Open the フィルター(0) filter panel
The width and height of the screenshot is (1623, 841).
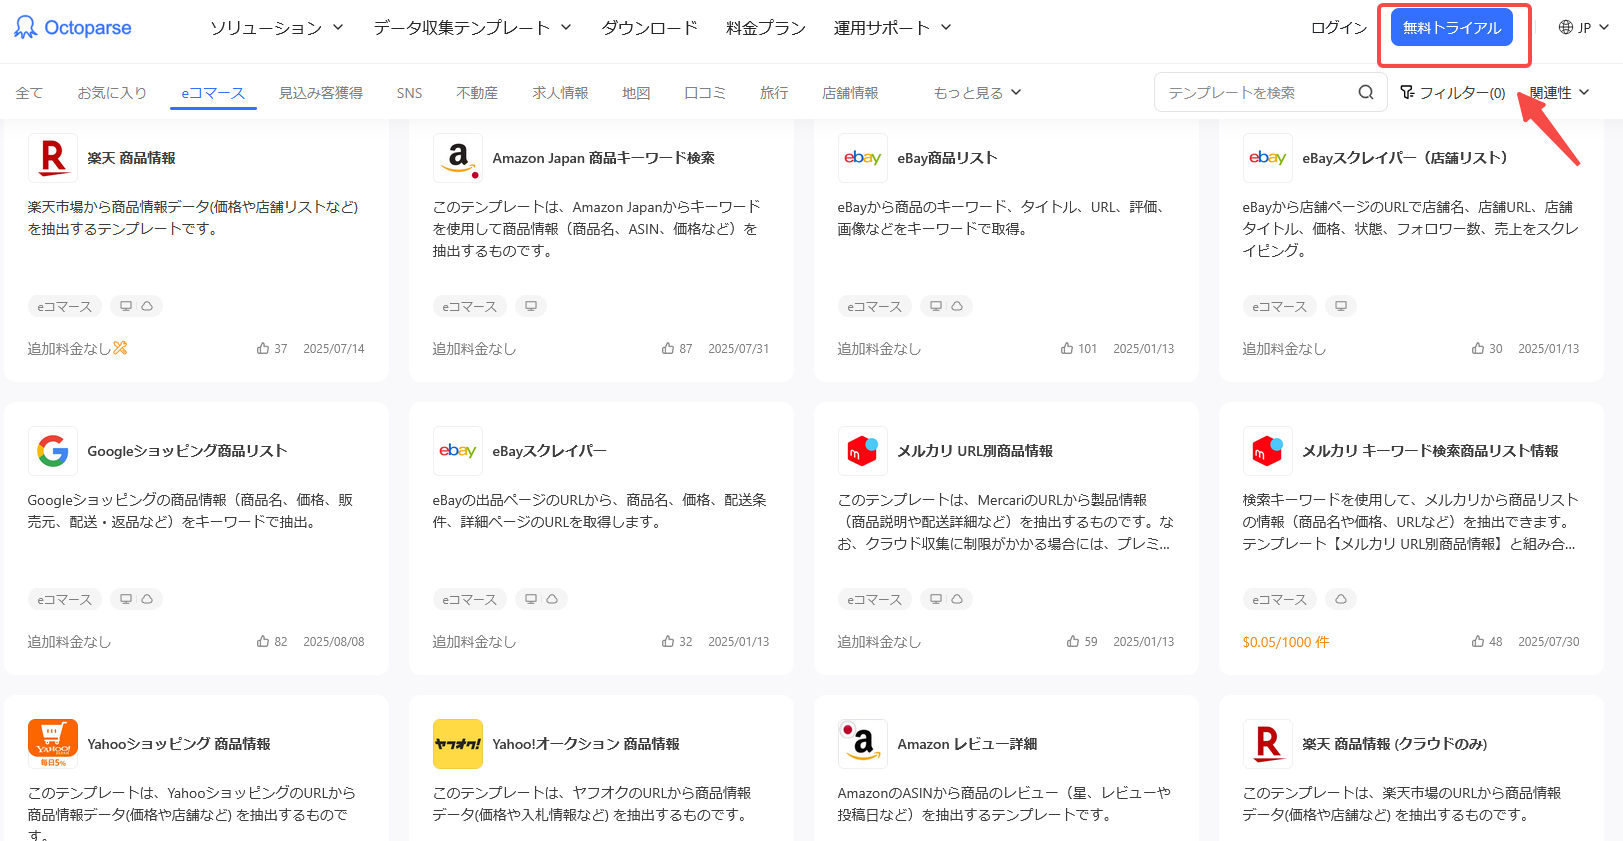(x=1452, y=93)
